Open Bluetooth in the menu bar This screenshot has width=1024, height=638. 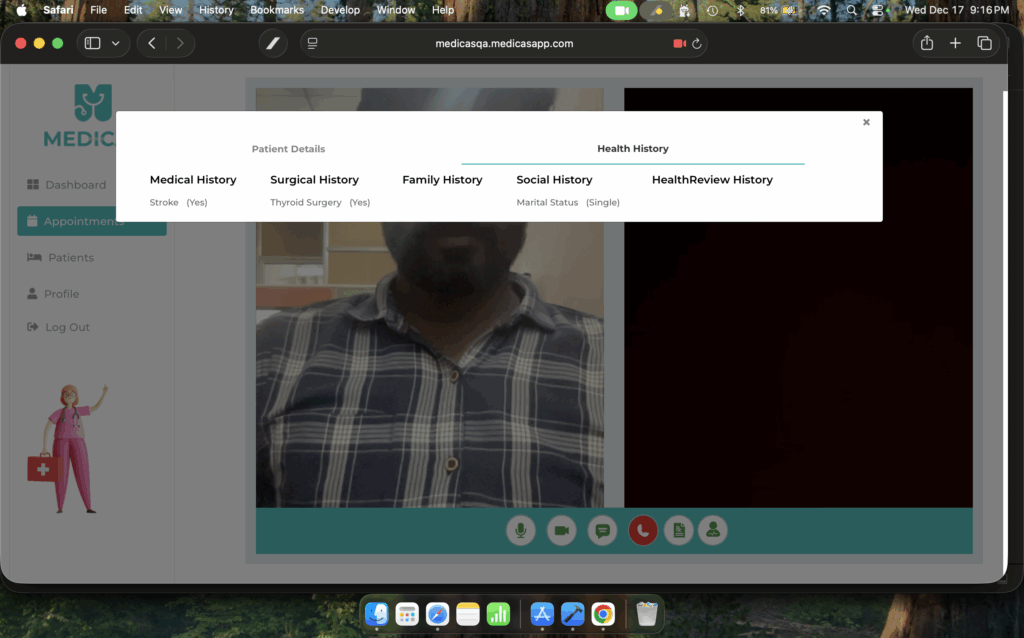click(x=741, y=10)
